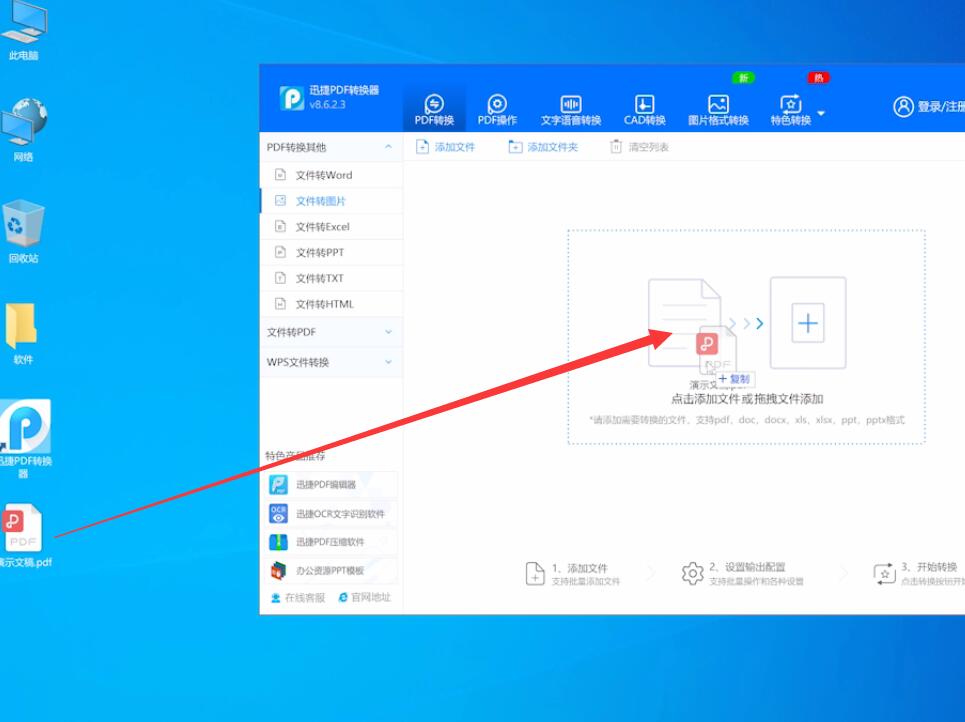Screen dimensions: 965x722
Task: Click the version v8.6.2.3 text
Action: 327,104
